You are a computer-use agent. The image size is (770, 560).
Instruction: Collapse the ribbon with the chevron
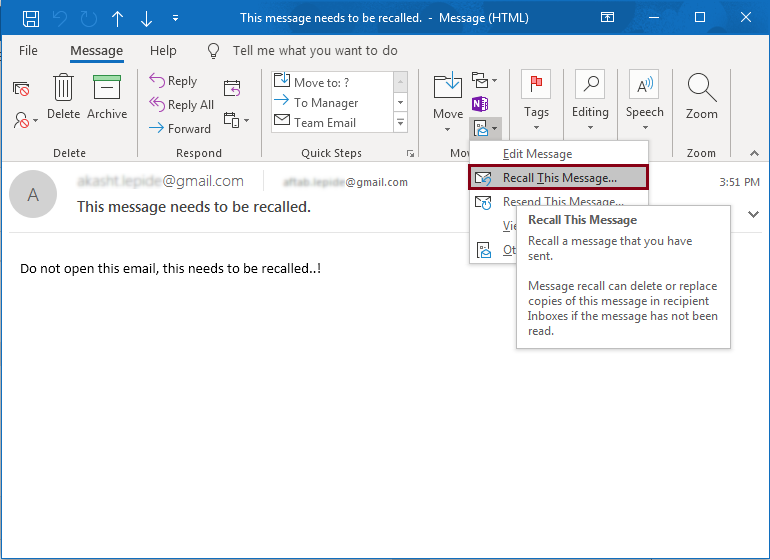coord(754,153)
